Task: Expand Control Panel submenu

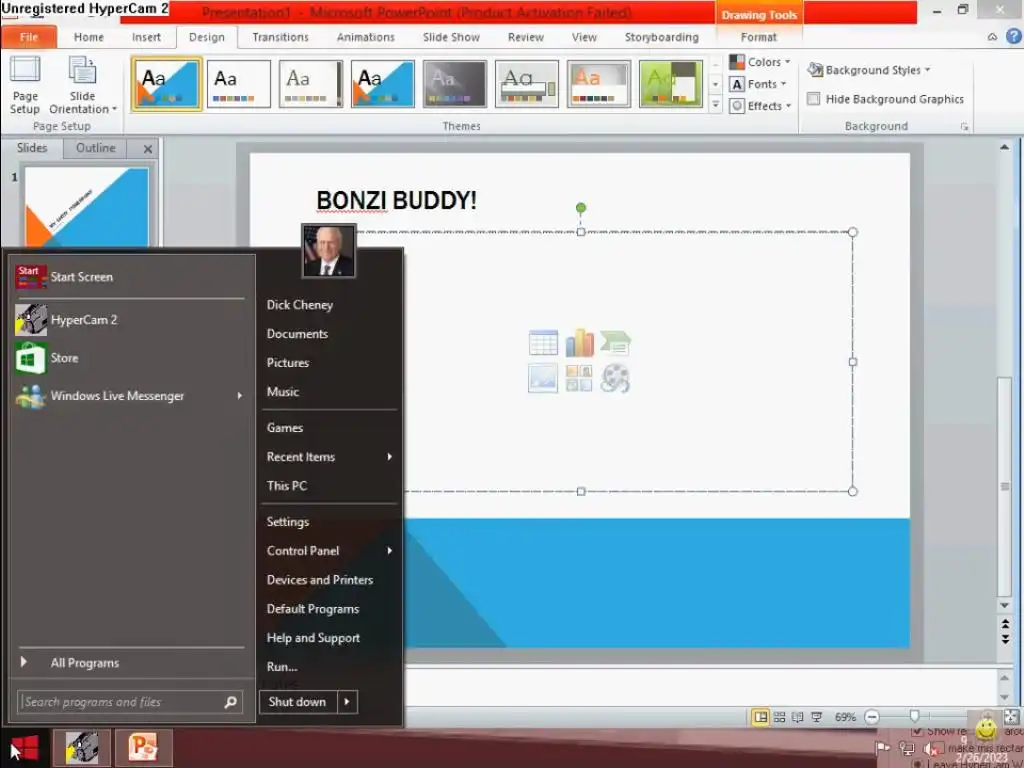Action: tap(330, 551)
